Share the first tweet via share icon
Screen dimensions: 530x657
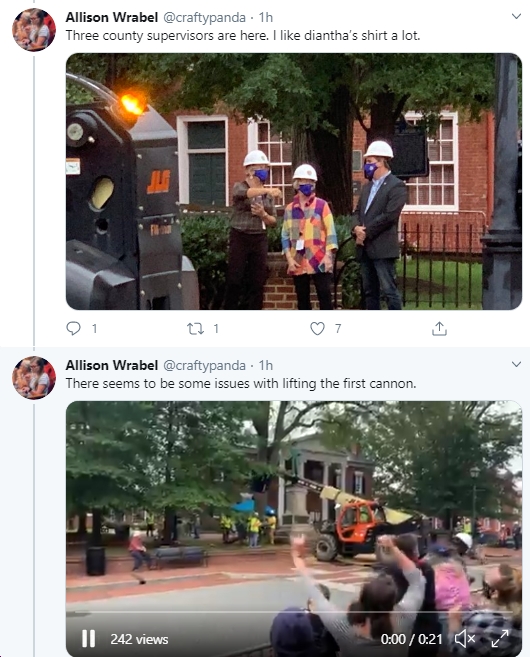pyautogui.click(x=439, y=329)
